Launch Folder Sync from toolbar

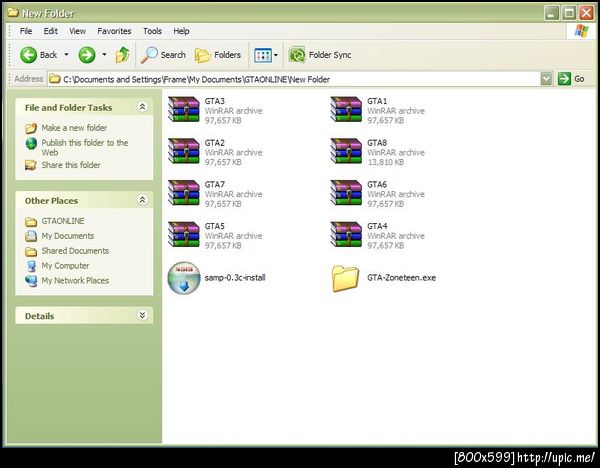(x=320, y=55)
